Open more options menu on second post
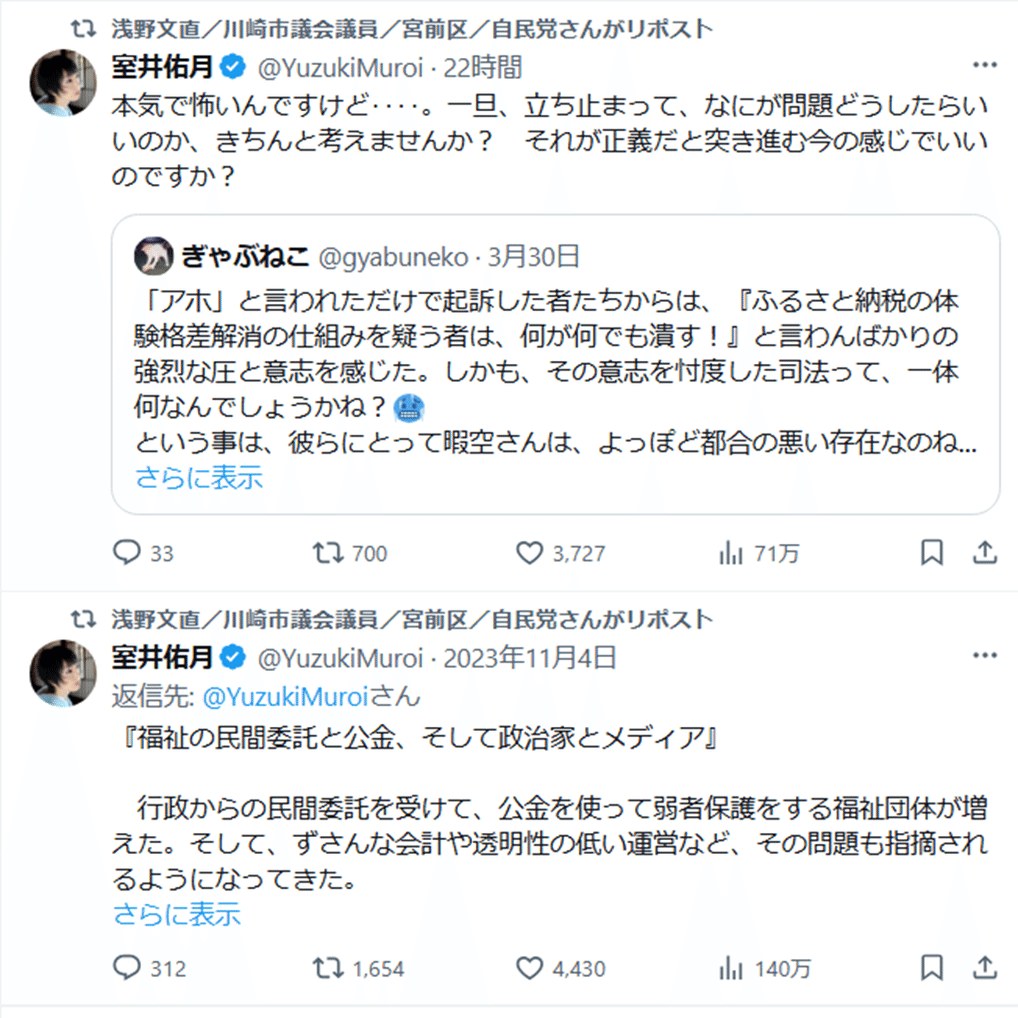The image size is (1018, 1018). tap(985, 657)
